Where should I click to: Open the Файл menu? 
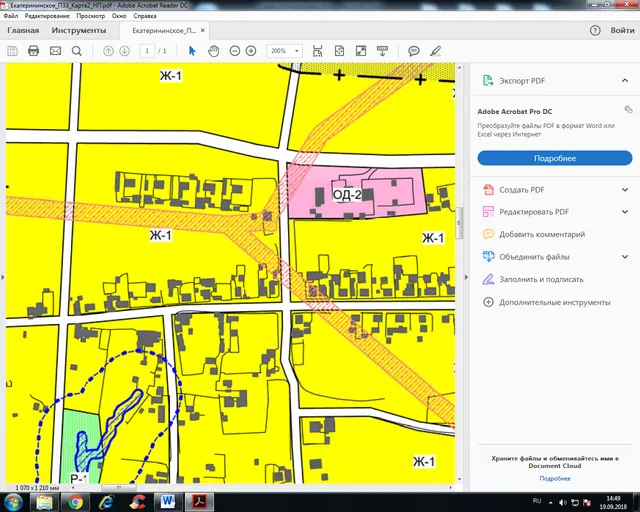(x=11, y=16)
